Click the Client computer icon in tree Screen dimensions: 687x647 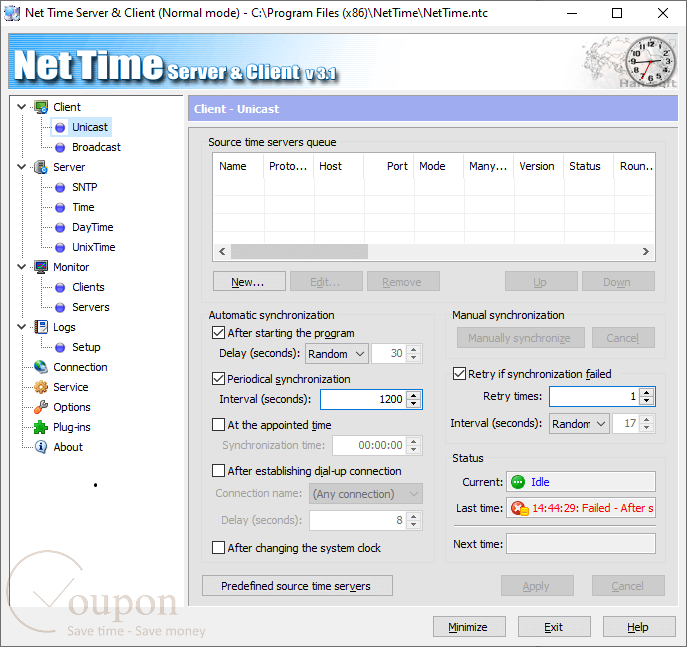click(x=41, y=107)
